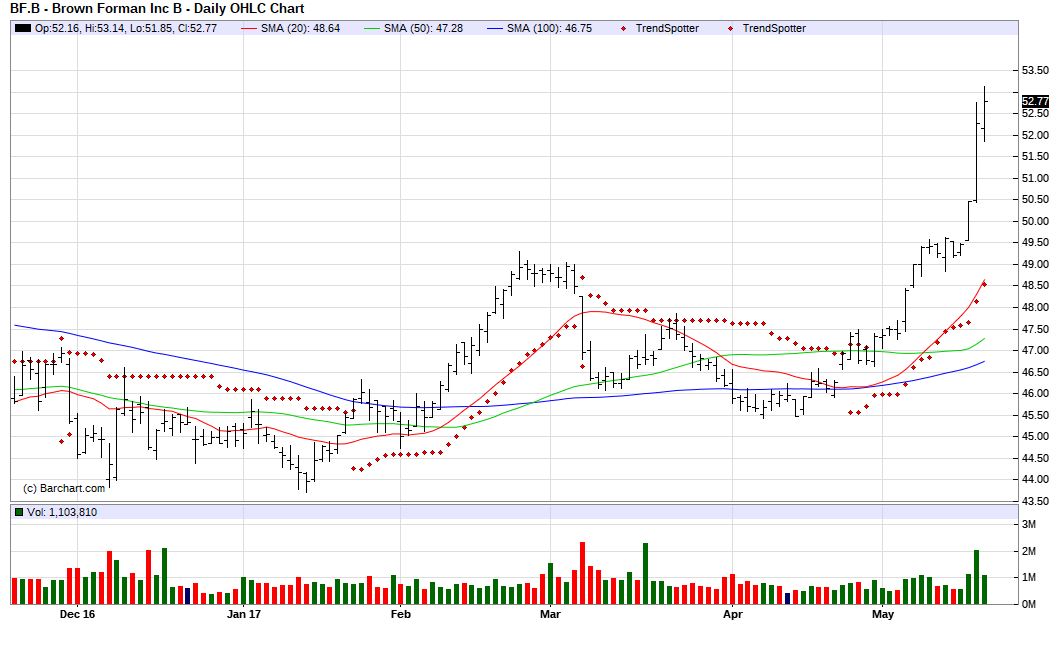Screen dimensions: 1060x645
Task: Click the 'Dec 16' date axis label
Action: point(77,615)
